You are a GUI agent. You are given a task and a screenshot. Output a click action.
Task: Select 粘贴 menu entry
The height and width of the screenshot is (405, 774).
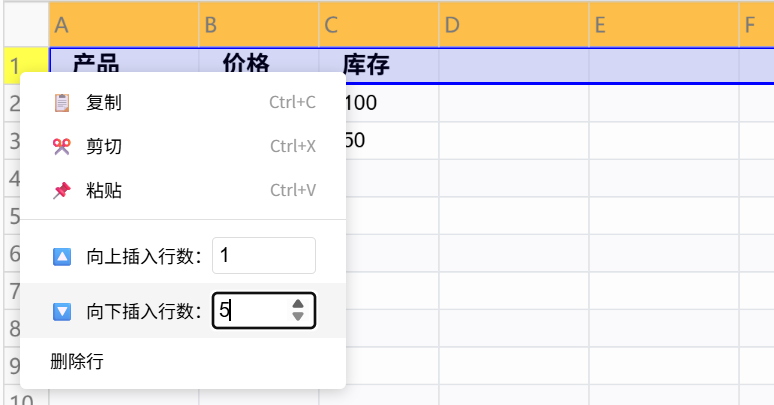pyautogui.click(x=104, y=190)
